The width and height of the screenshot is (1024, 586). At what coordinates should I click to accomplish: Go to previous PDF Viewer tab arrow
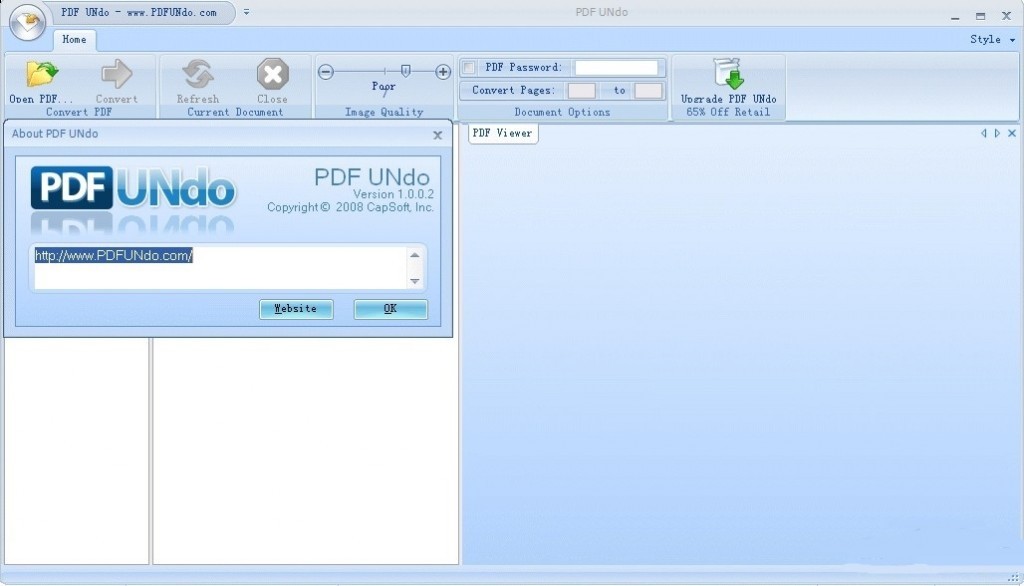[984, 133]
